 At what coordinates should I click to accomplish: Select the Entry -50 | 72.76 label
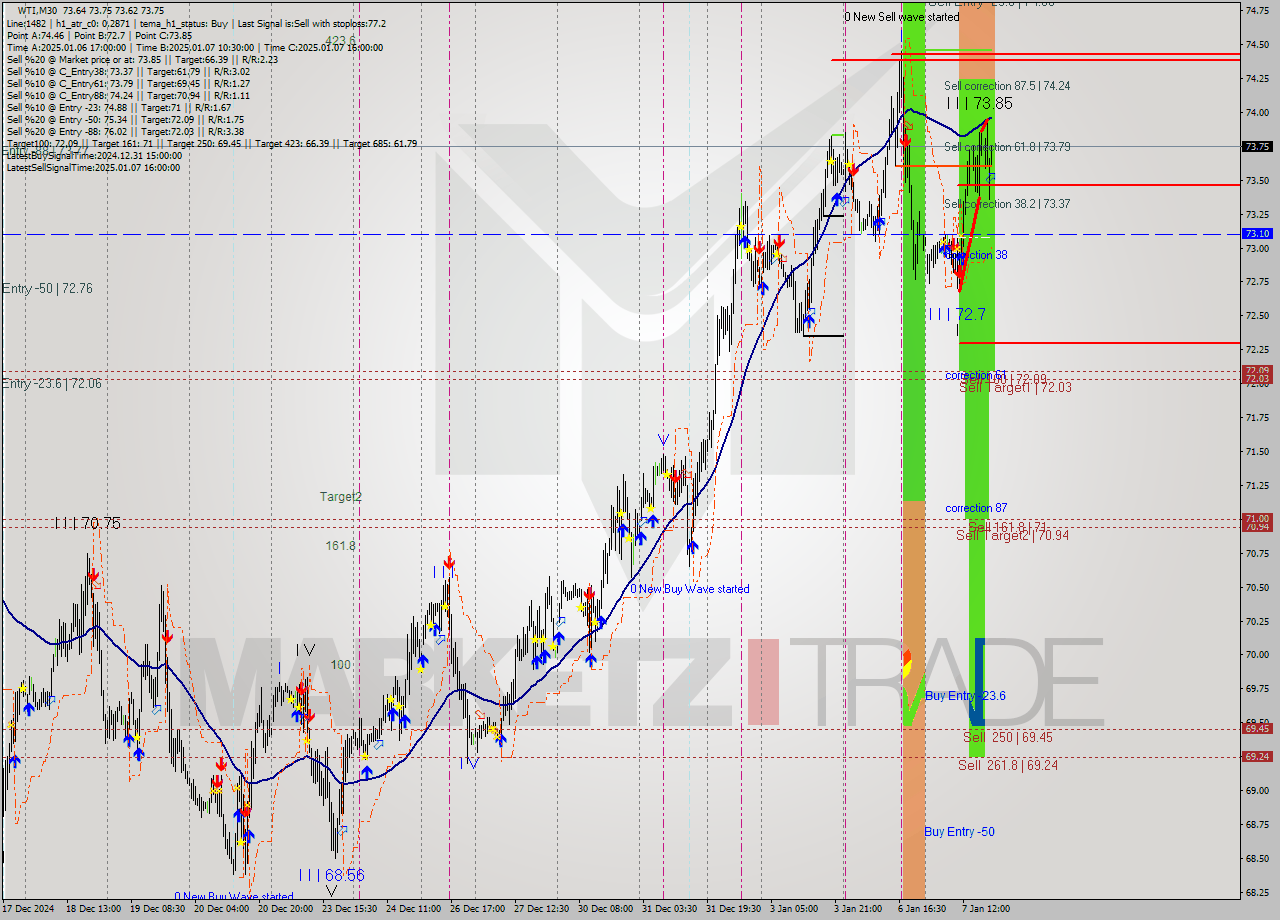click(47, 288)
